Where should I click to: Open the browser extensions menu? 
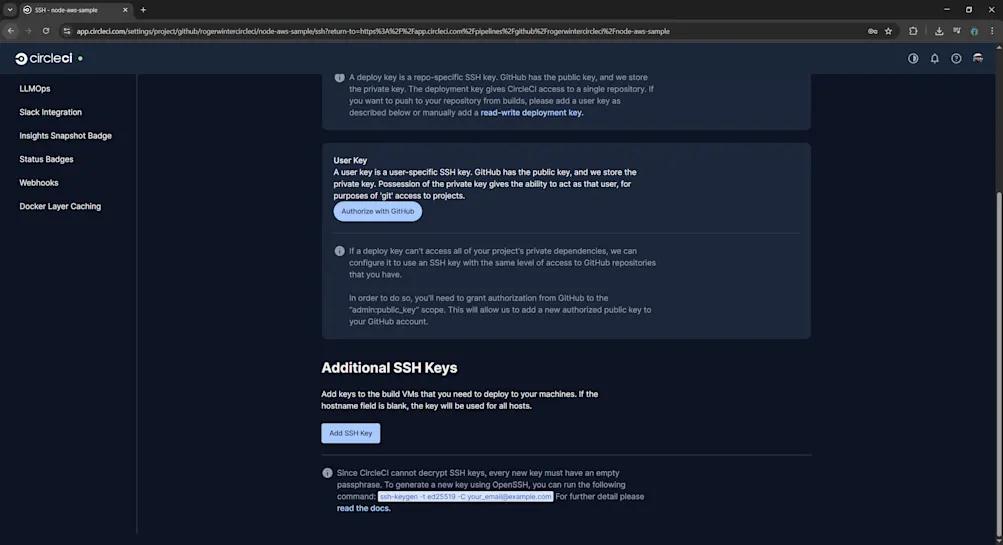click(x=913, y=31)
